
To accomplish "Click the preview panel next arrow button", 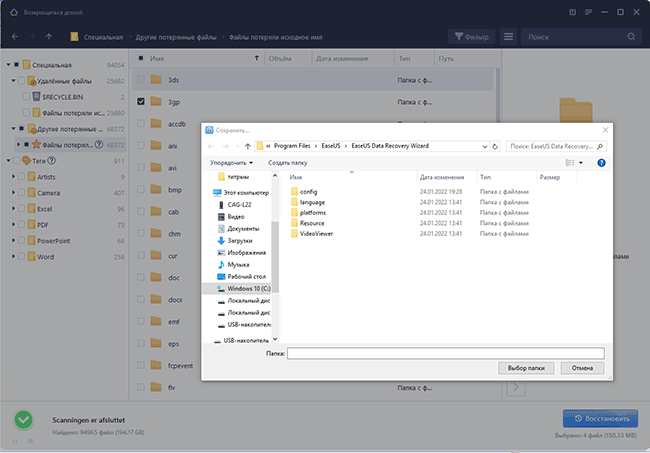I will pyautogui.click(x=516, y=387).
